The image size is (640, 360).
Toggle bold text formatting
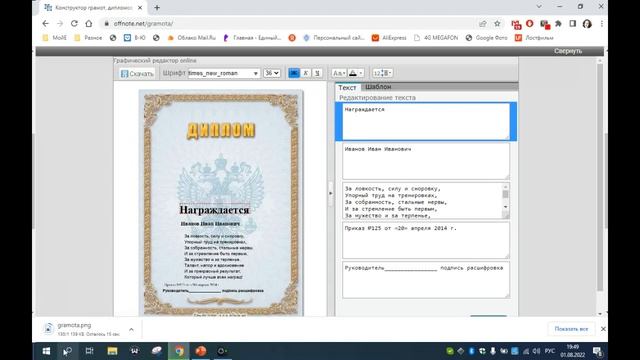click(x=294, y=73)
